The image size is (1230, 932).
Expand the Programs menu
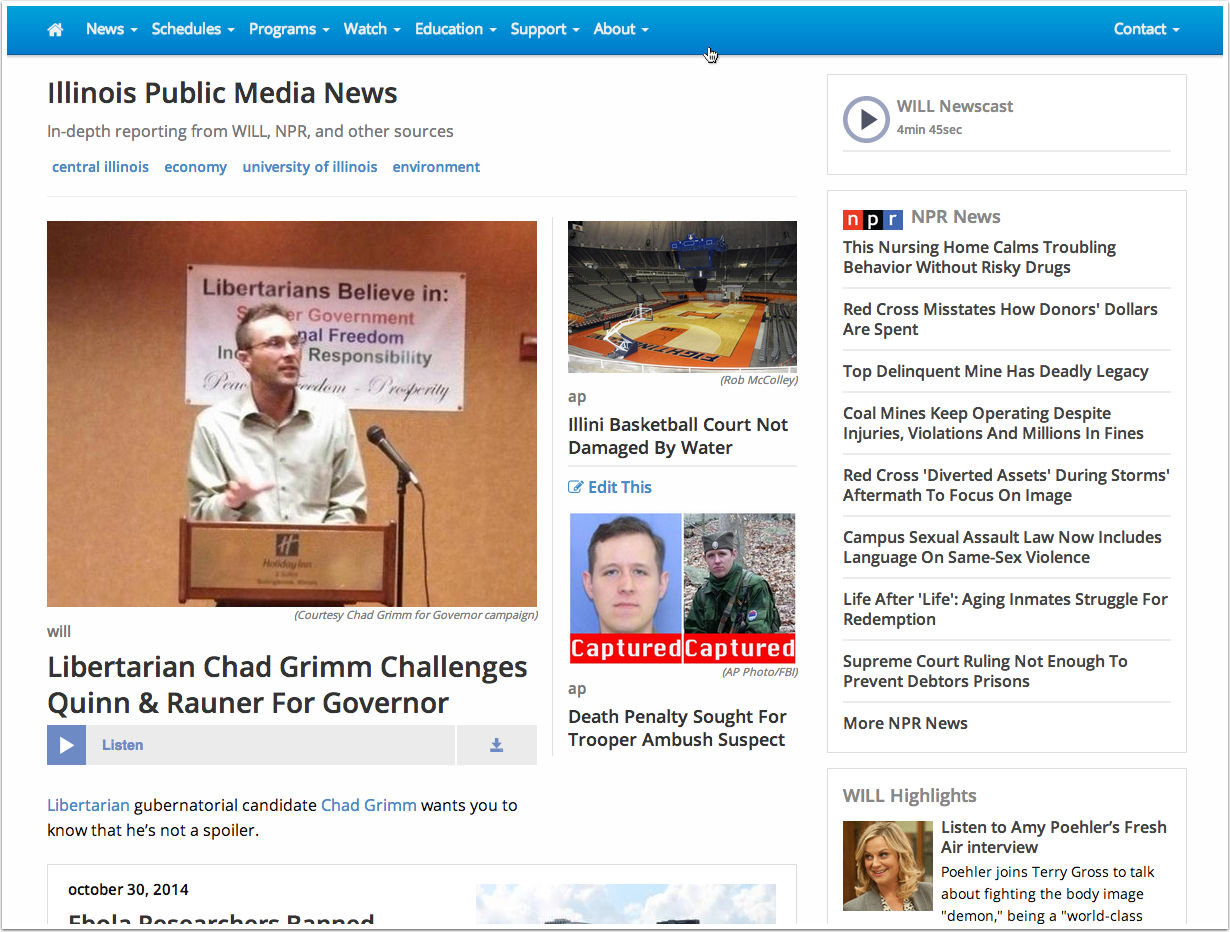(289, 29)
